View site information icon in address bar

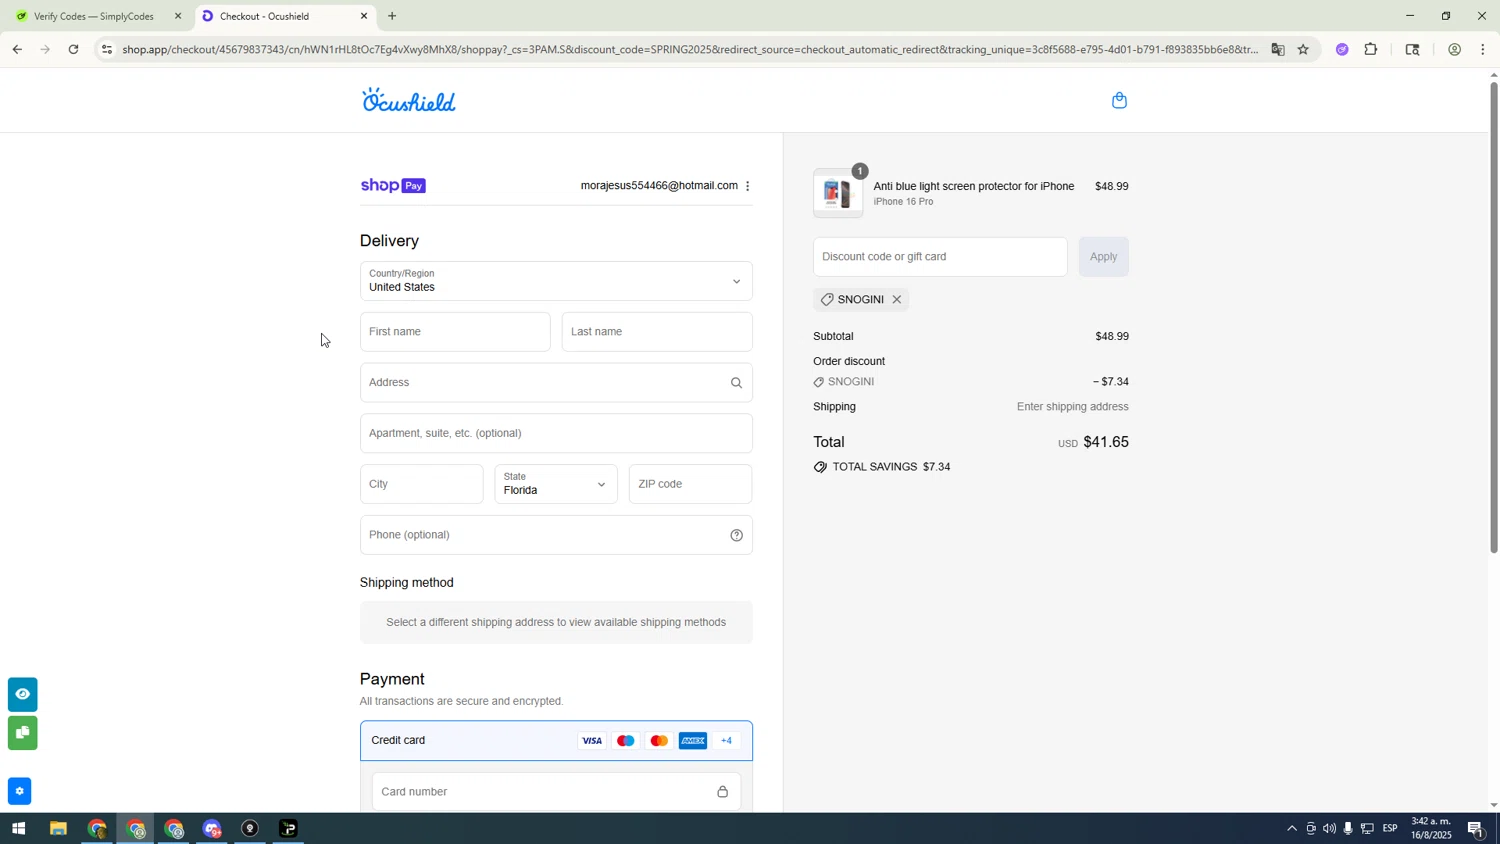click(x=107, y=49)
